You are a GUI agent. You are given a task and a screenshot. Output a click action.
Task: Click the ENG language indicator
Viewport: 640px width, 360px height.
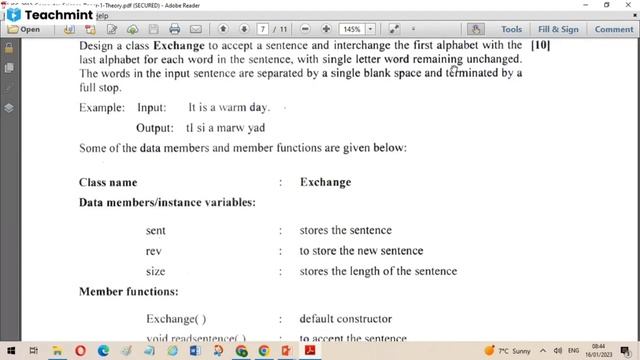tap(573, 351)
